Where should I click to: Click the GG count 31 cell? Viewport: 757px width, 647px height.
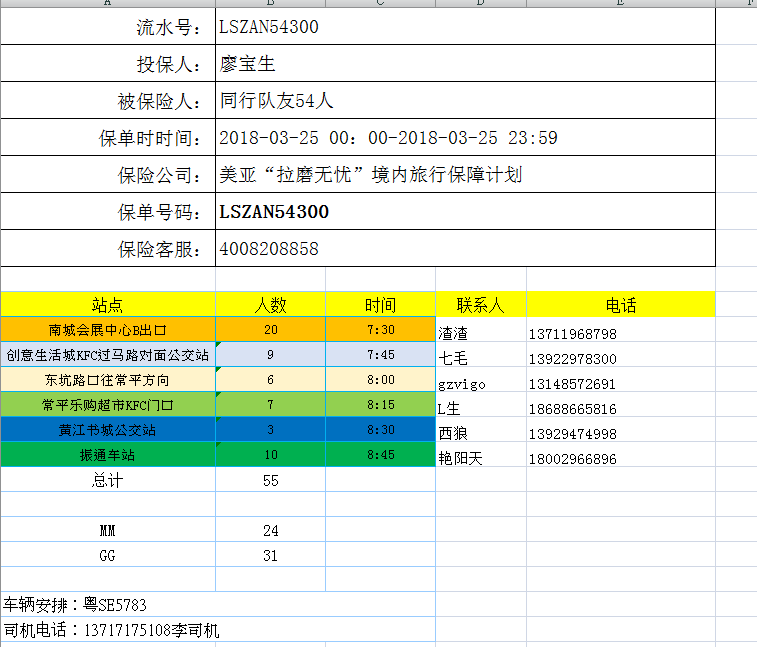coord(270,555)
